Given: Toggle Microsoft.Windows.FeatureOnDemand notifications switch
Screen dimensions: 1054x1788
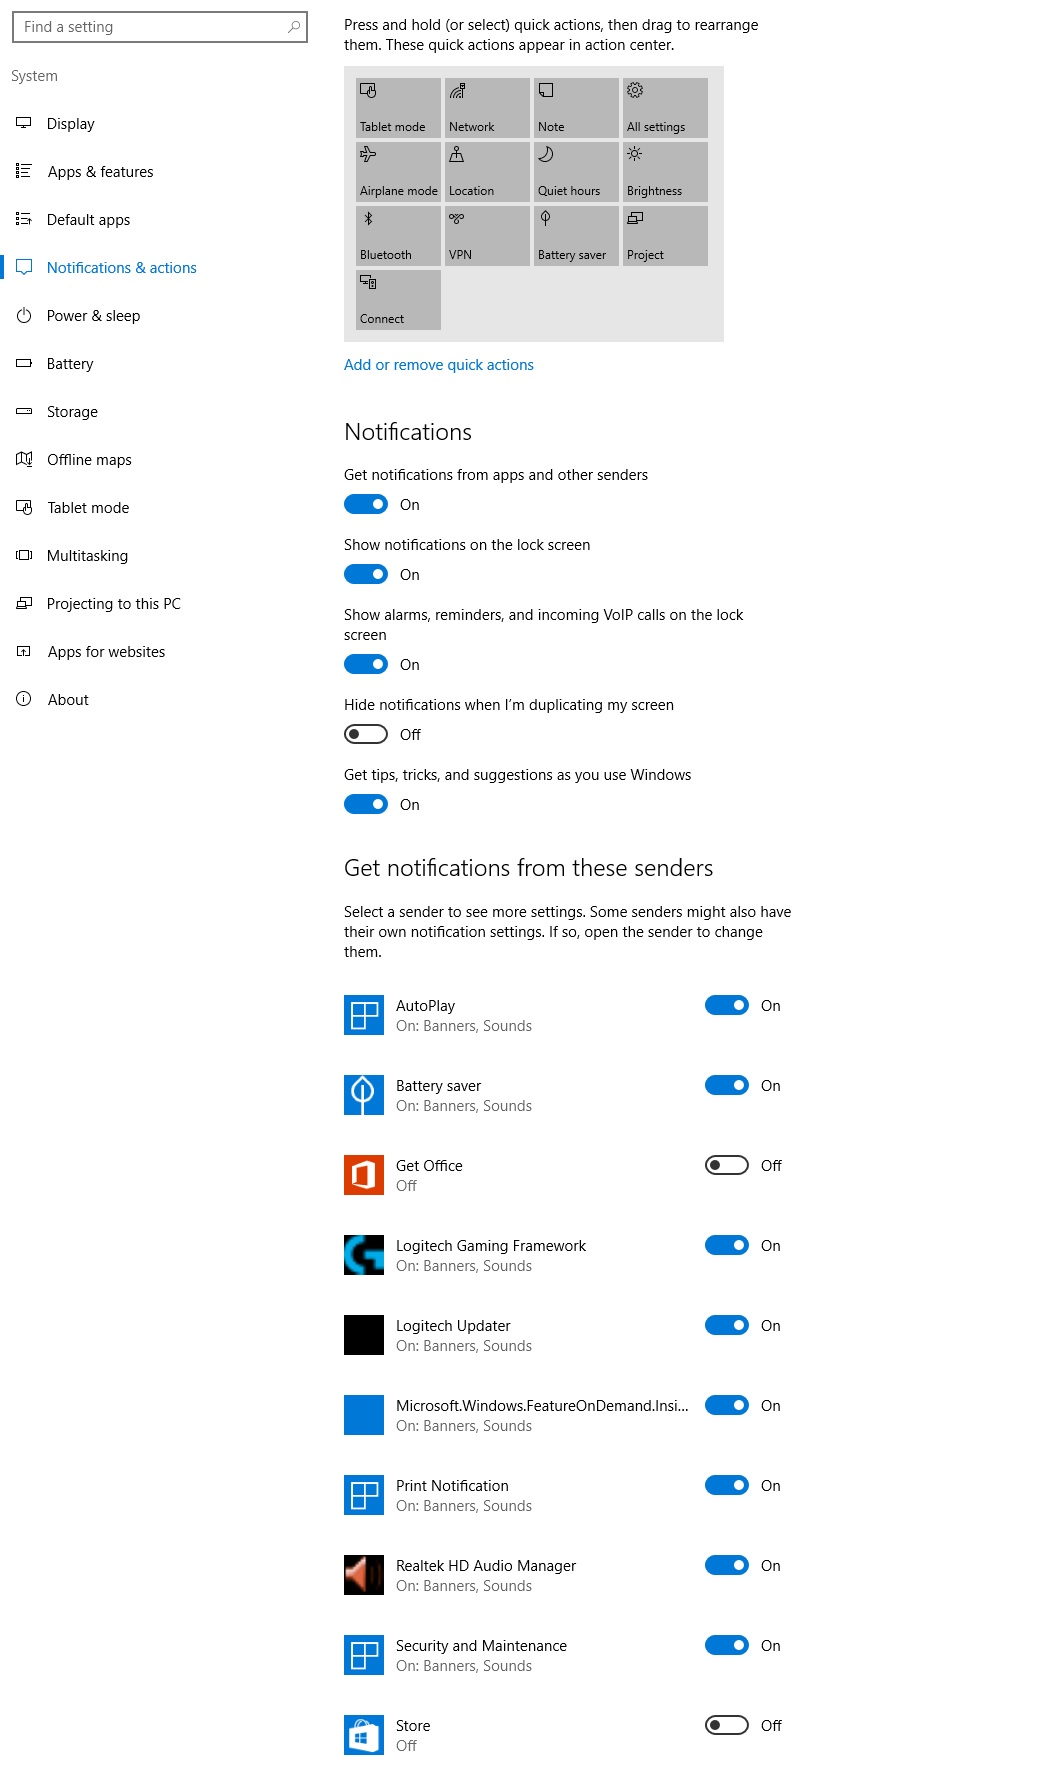Looking at the screenshot, I should pos(727,1405).
